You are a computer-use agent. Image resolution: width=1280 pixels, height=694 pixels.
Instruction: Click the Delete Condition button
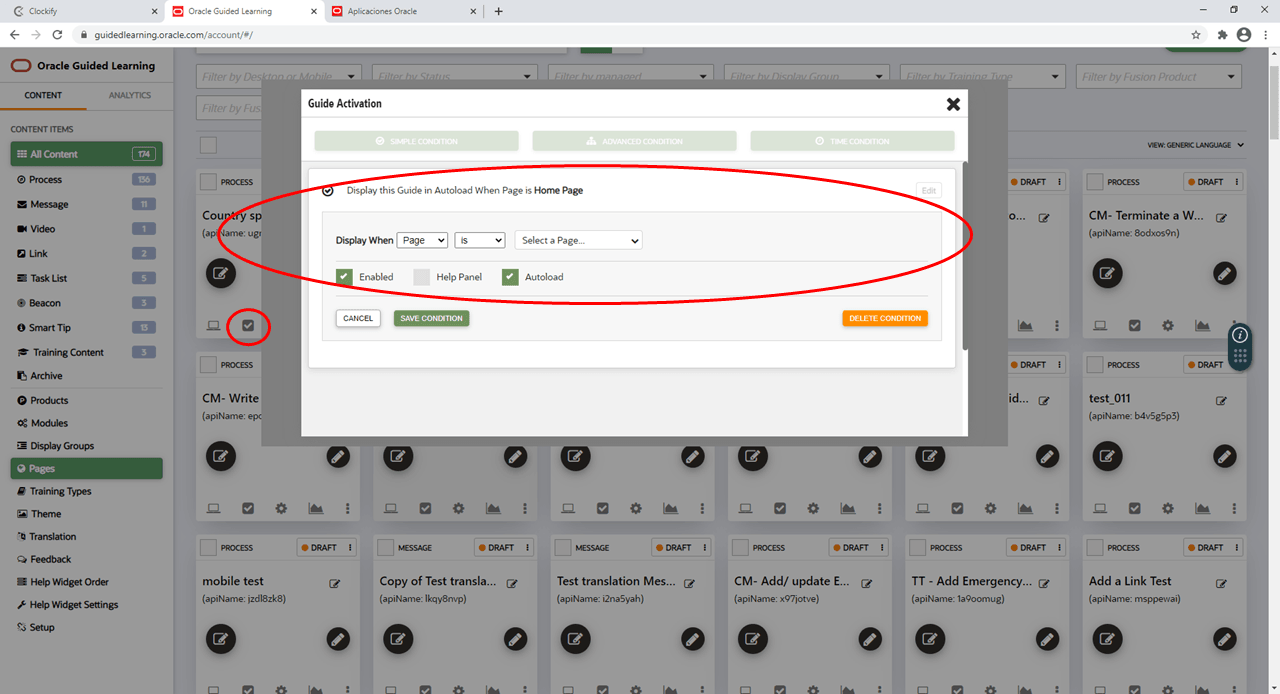pyautogui.click(x=885, y=318)
